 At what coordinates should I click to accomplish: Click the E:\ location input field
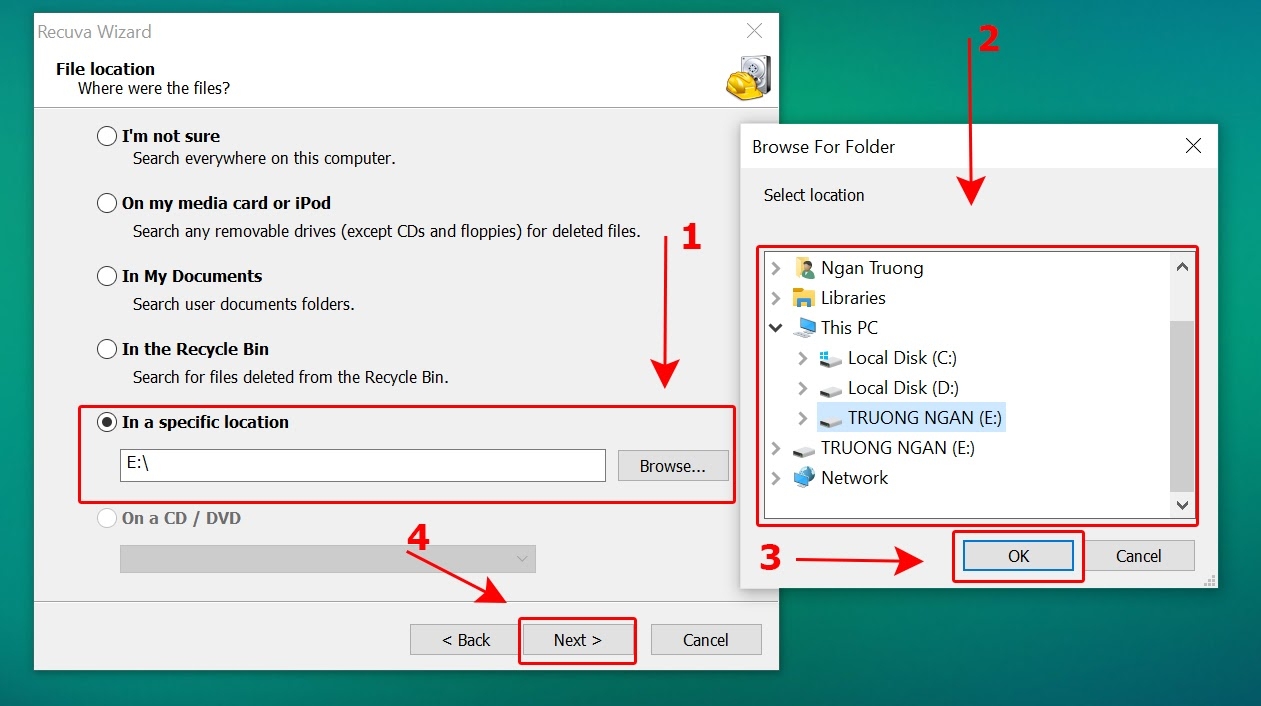[x=362, y=465]
